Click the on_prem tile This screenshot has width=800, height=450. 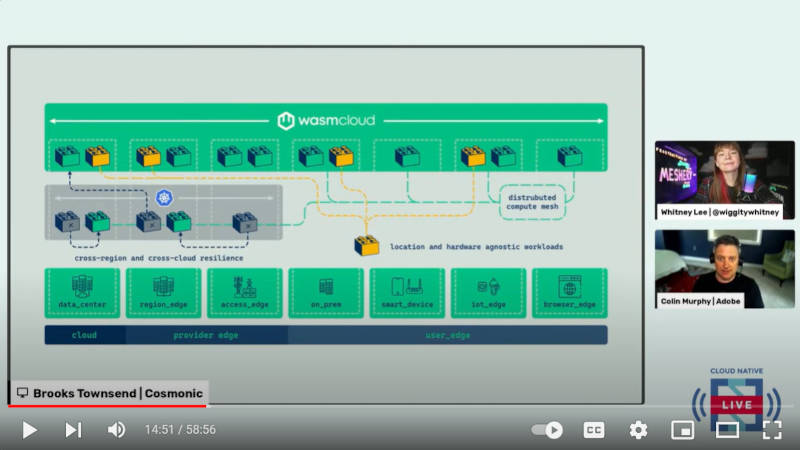click(x=326, y=293)
